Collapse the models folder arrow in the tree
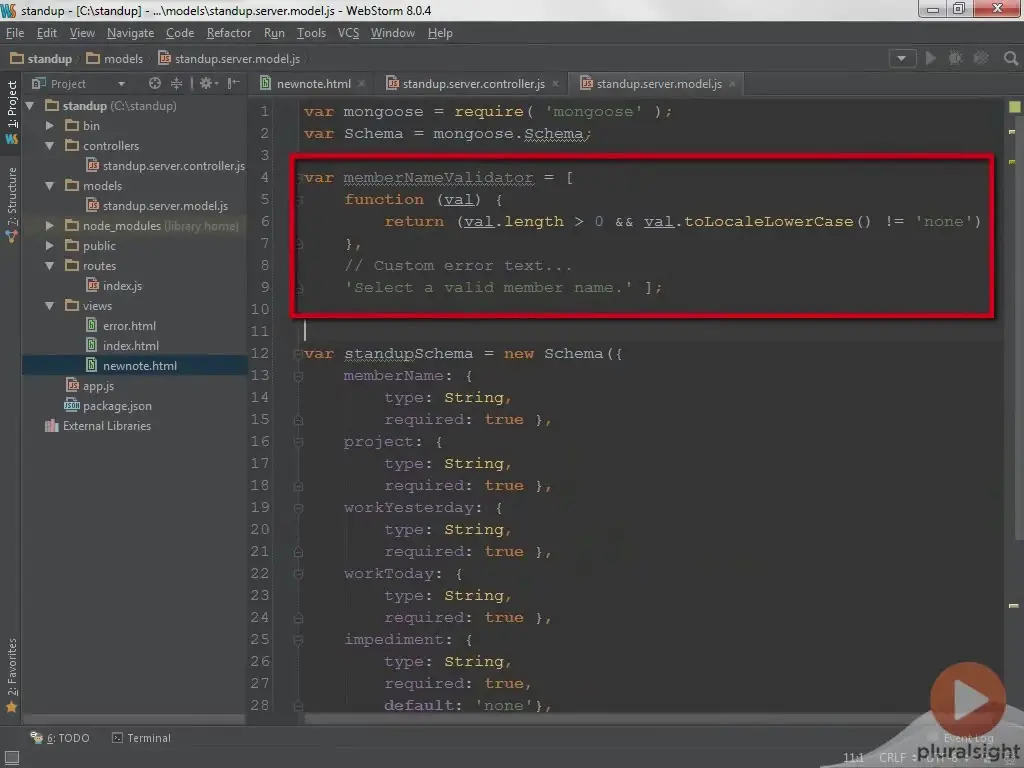 pos(50,186)
